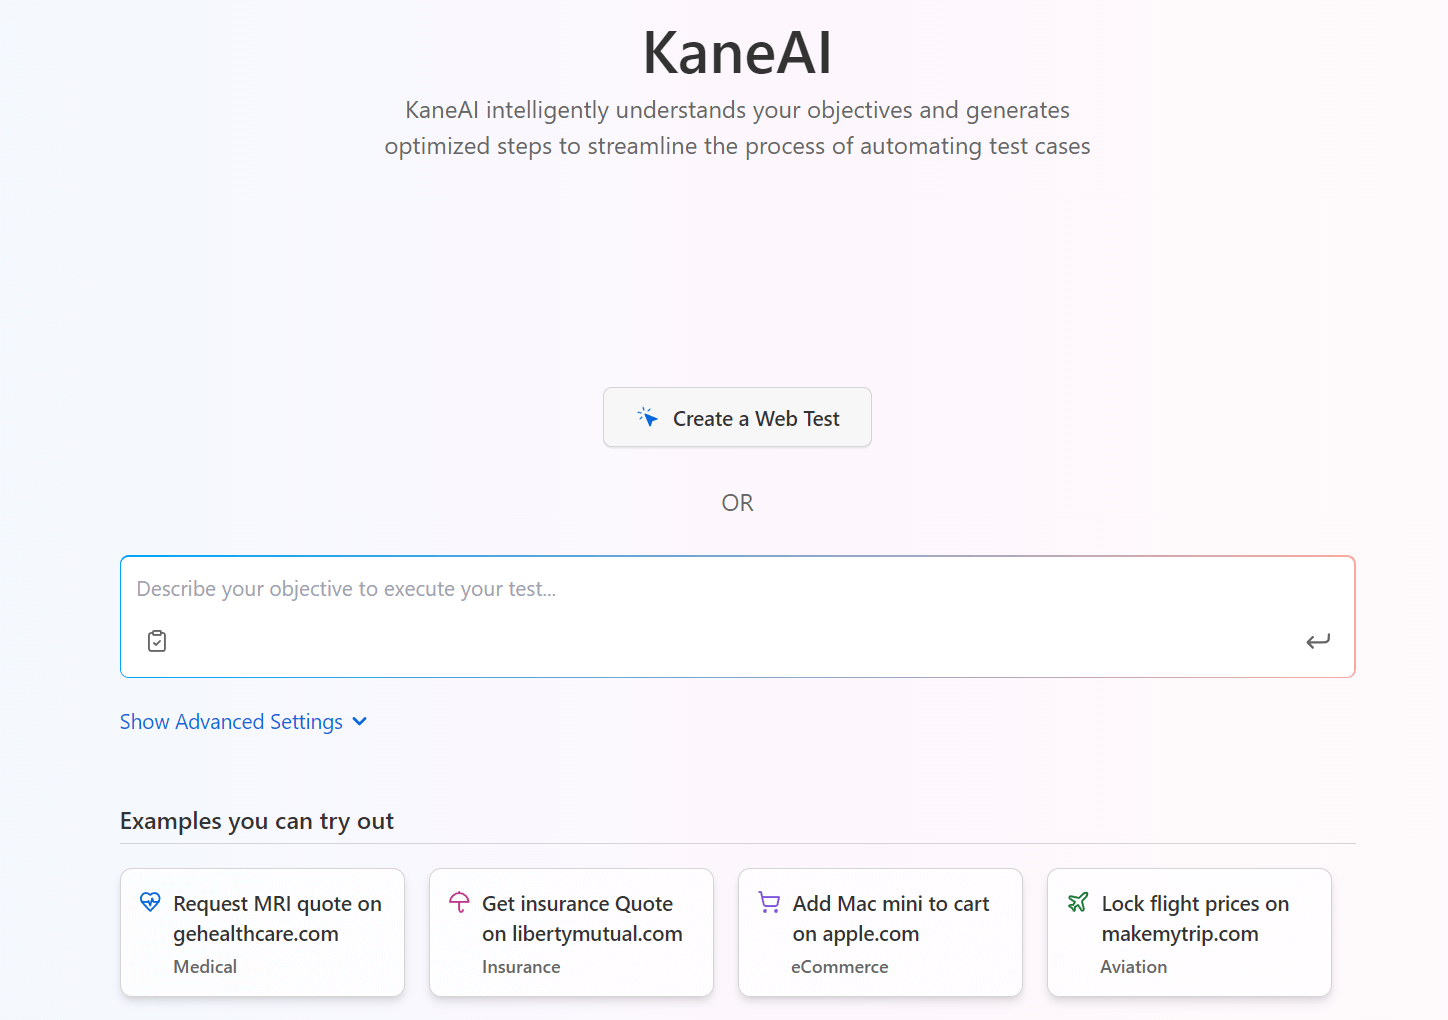The width and height of the screenshot is (1448, 1020).
Task: Expand the chevron beside Show Advanced Settings
Action: click(x=359, y=721)
